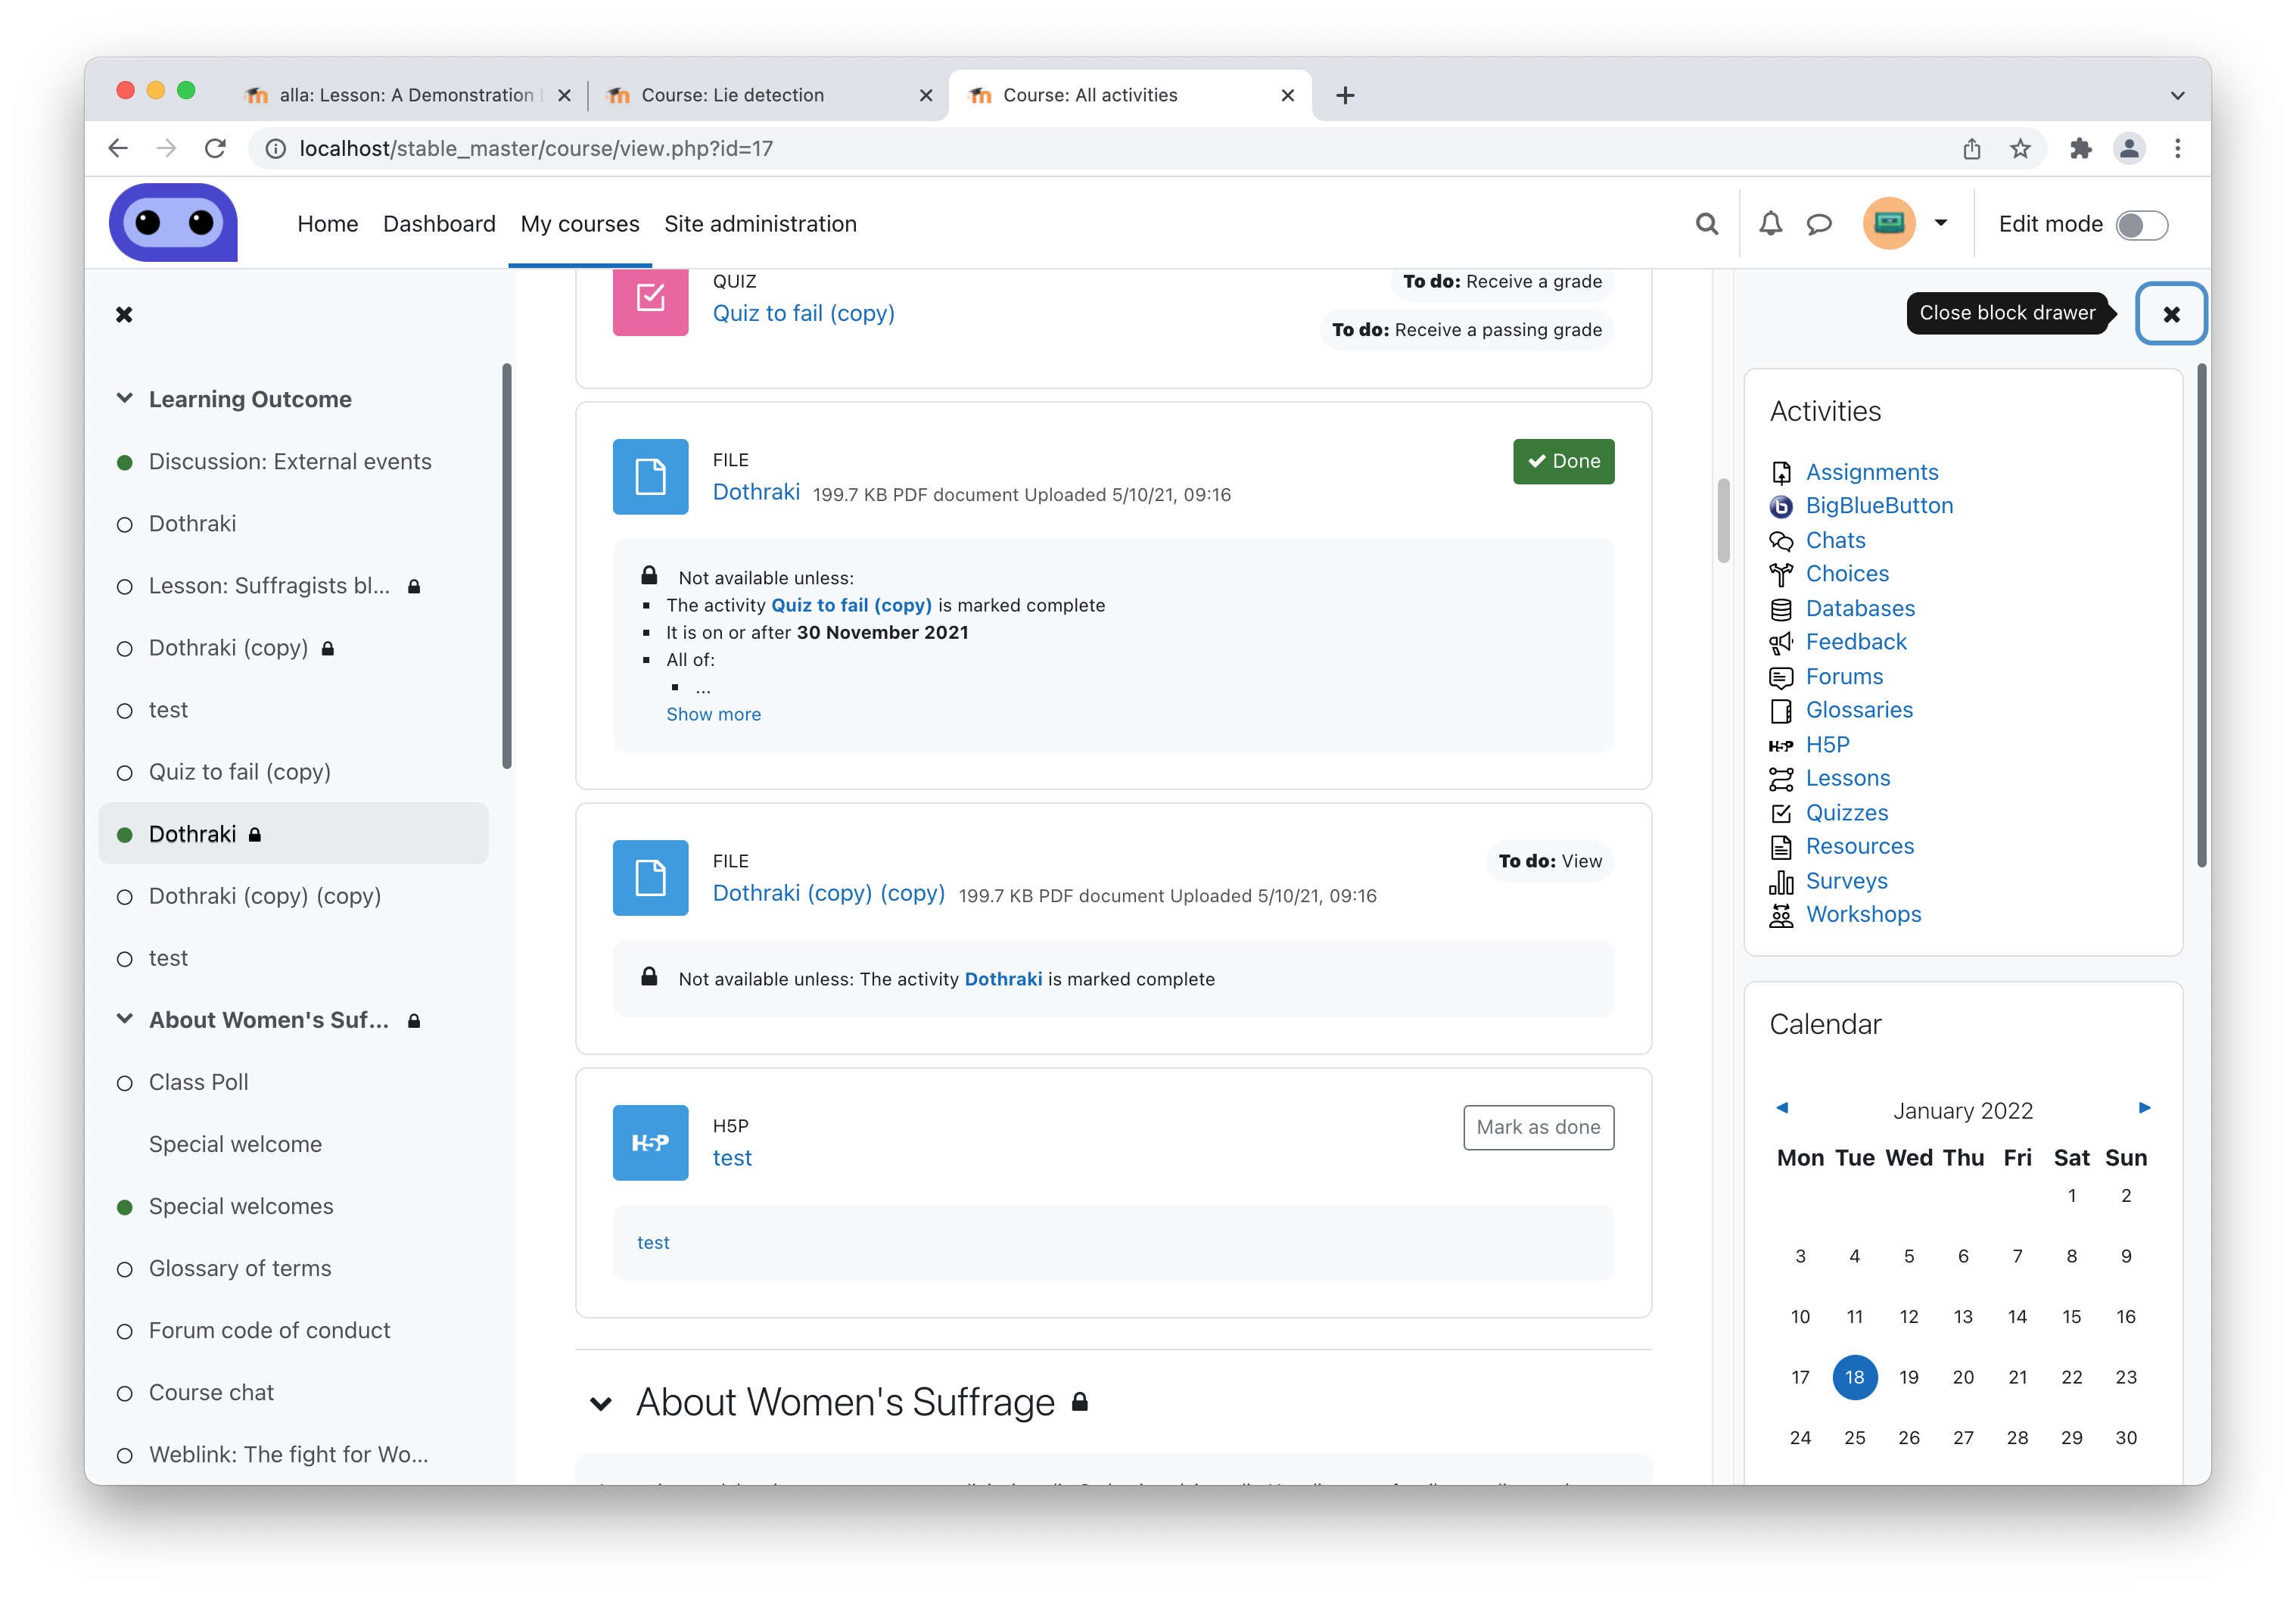
Task: Open the Dothraki (copy) (copy) file link in main content
Action: coord(828,893)
